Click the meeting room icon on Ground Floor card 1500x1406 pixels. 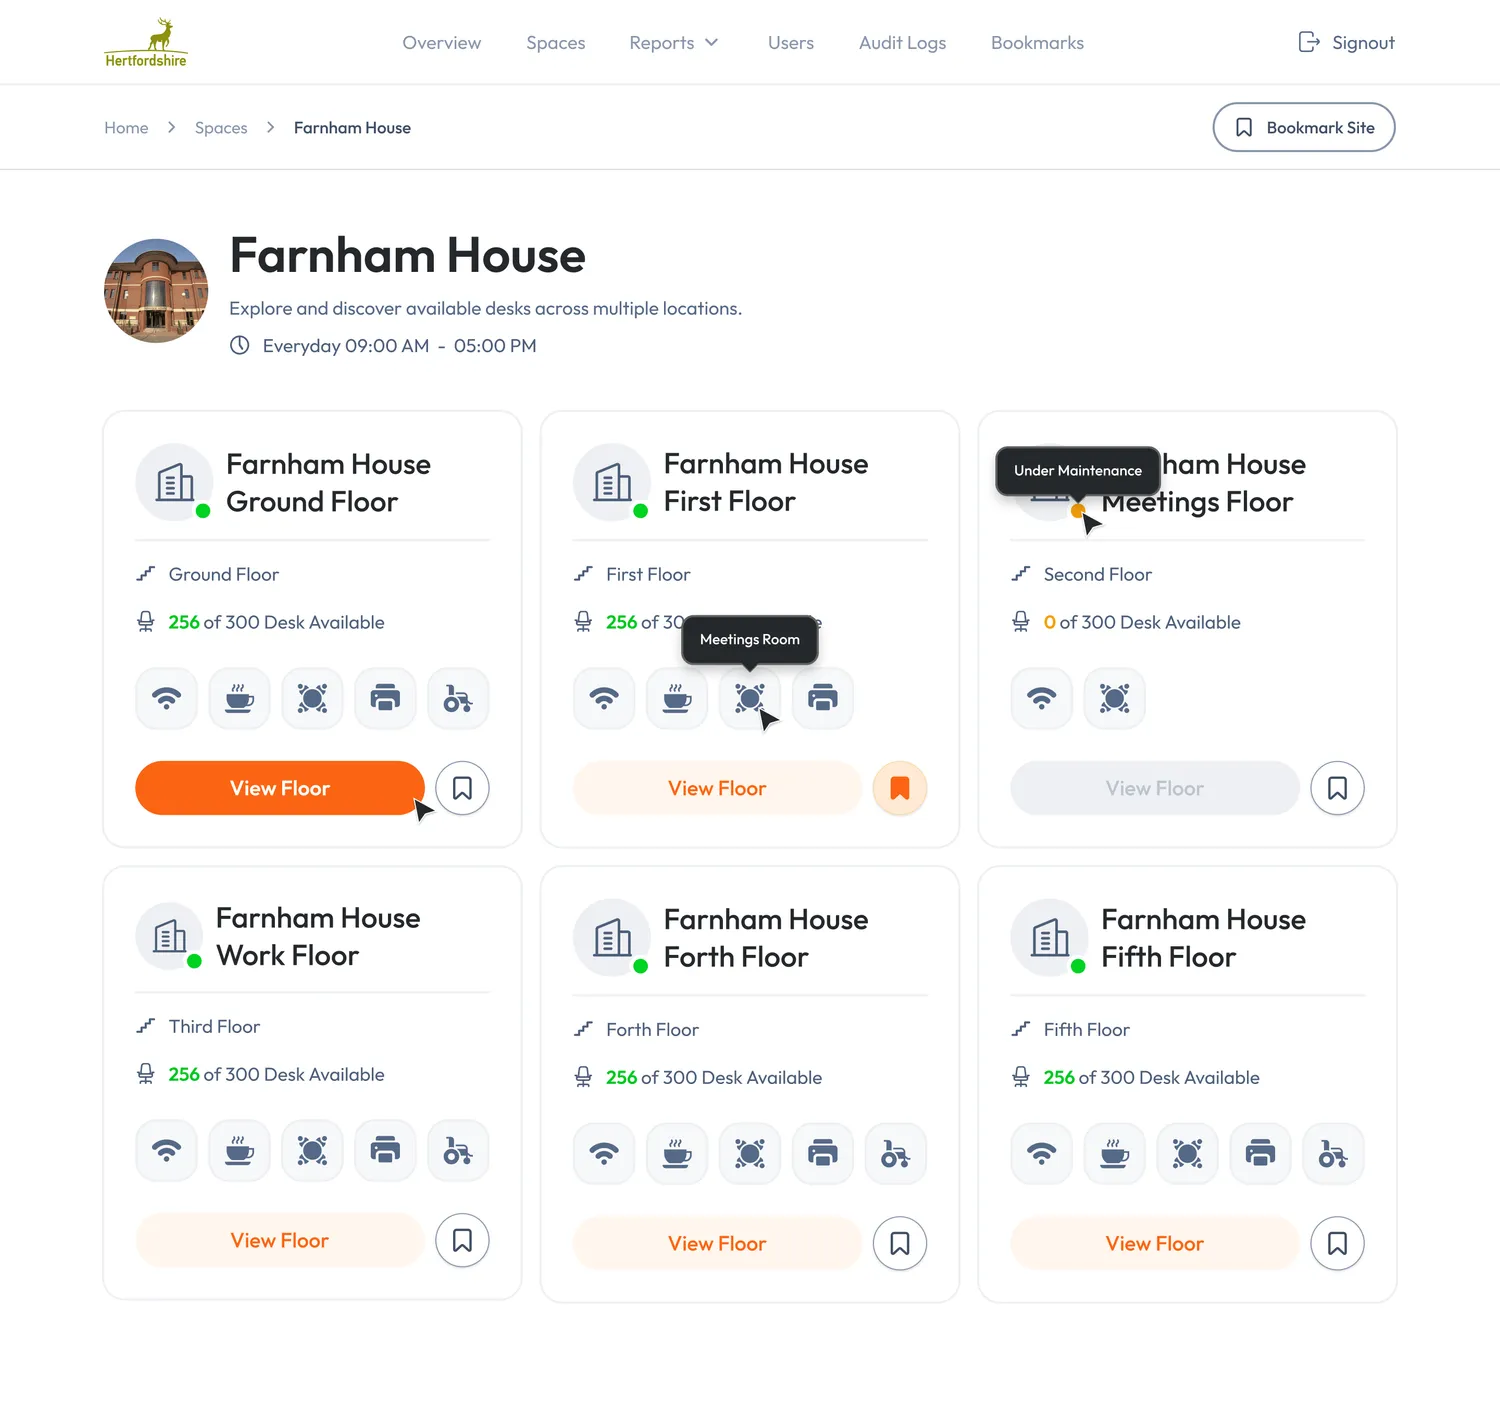[312, 698]
